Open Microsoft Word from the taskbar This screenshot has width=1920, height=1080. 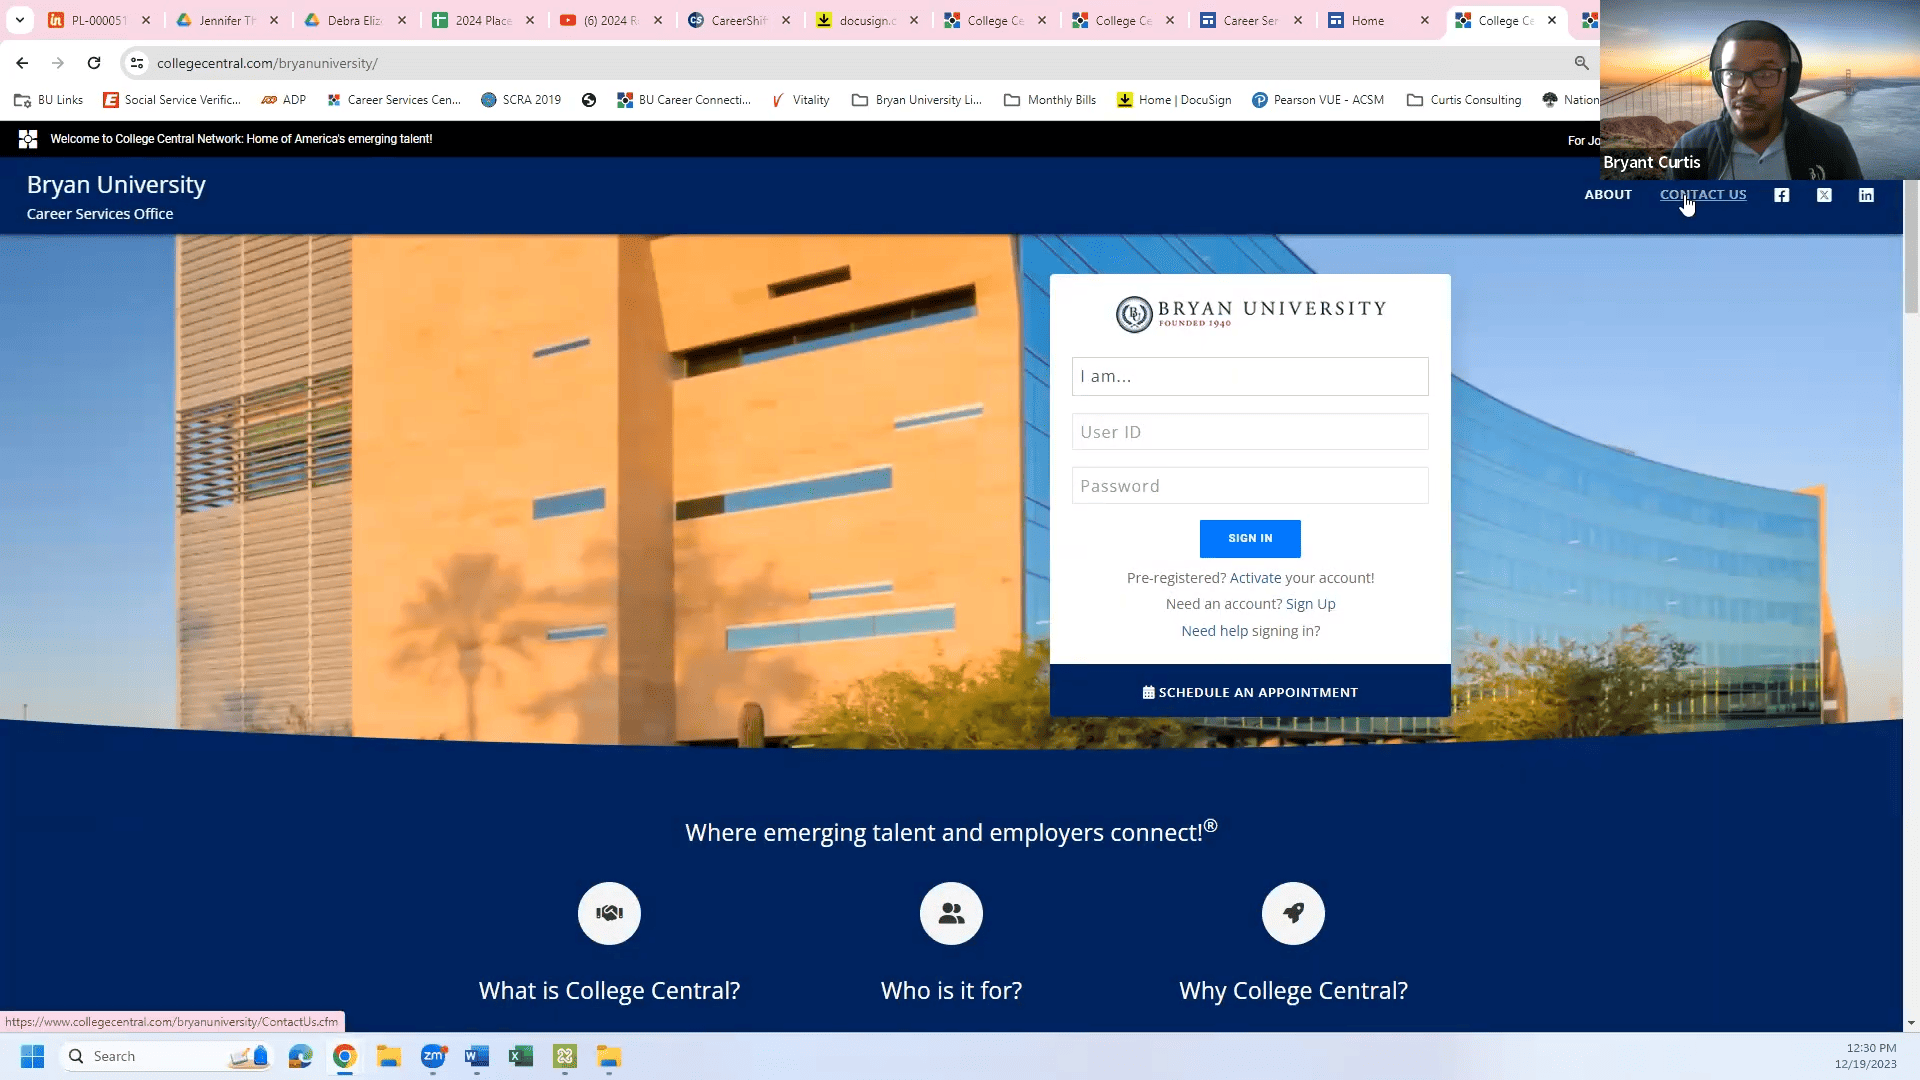pyautogui.click(x=477, y=1056)
